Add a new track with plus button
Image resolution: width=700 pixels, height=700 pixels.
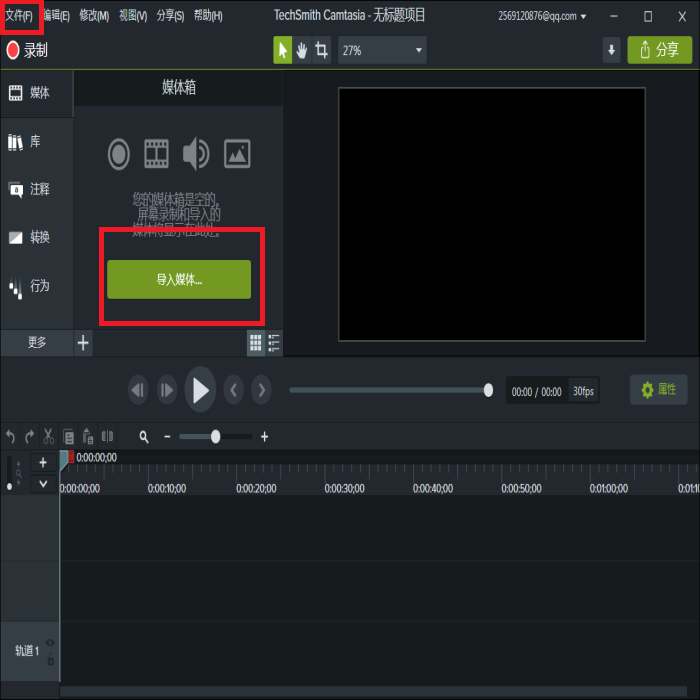click(x=43, y=462)
